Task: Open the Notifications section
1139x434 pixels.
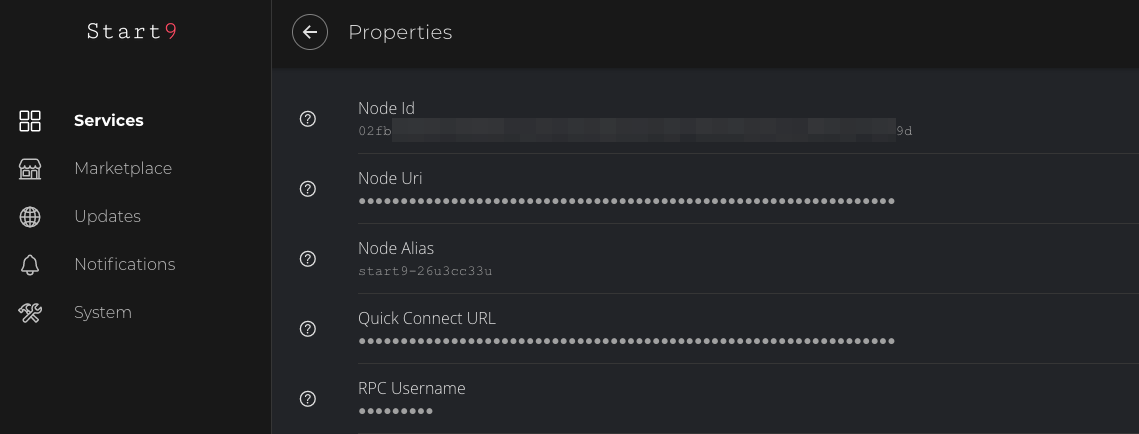Action: point(124,265)
